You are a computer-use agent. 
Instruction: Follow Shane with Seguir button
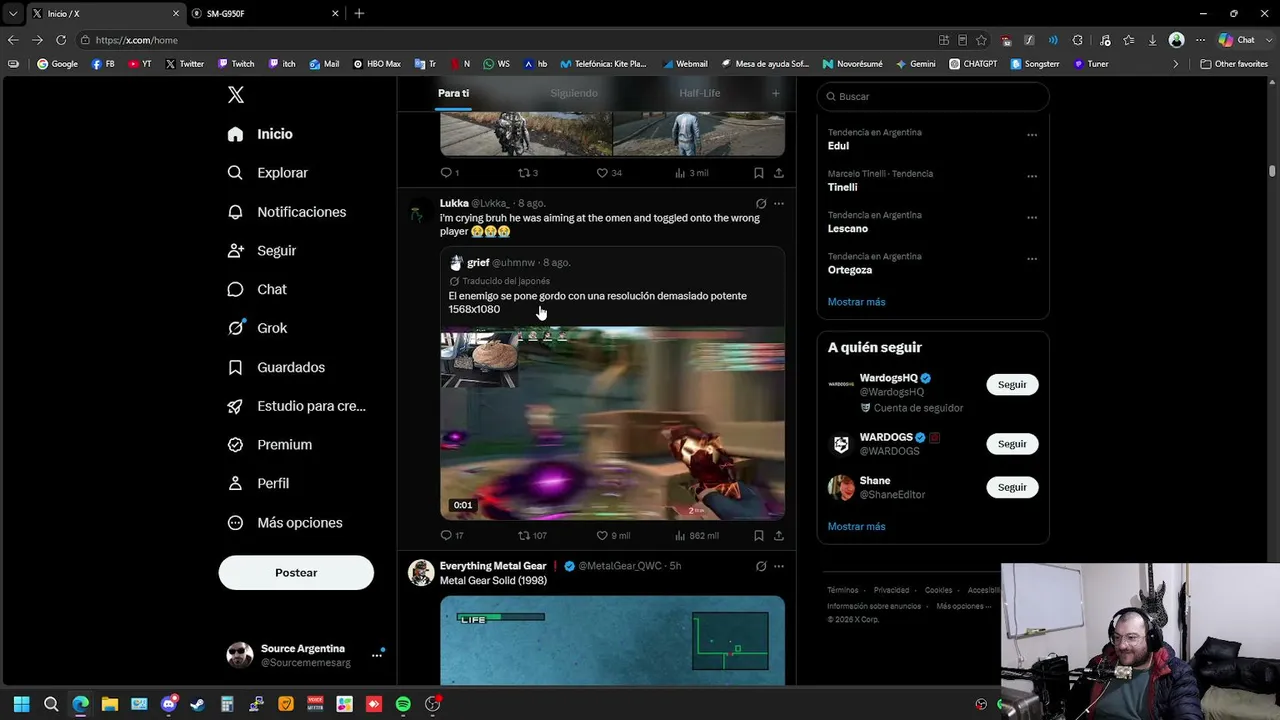[x=1012, y=487]
